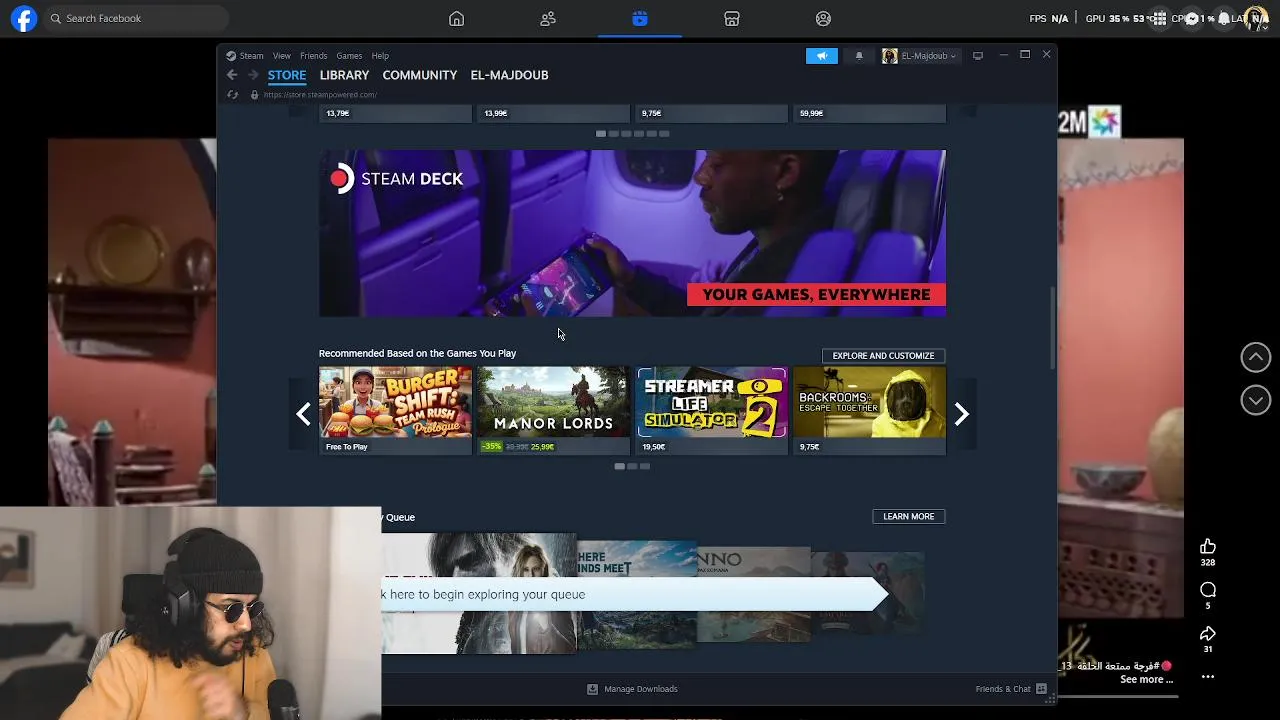Open Facebook notifications bell
1280x720 pixels.
coord(1224,18)
